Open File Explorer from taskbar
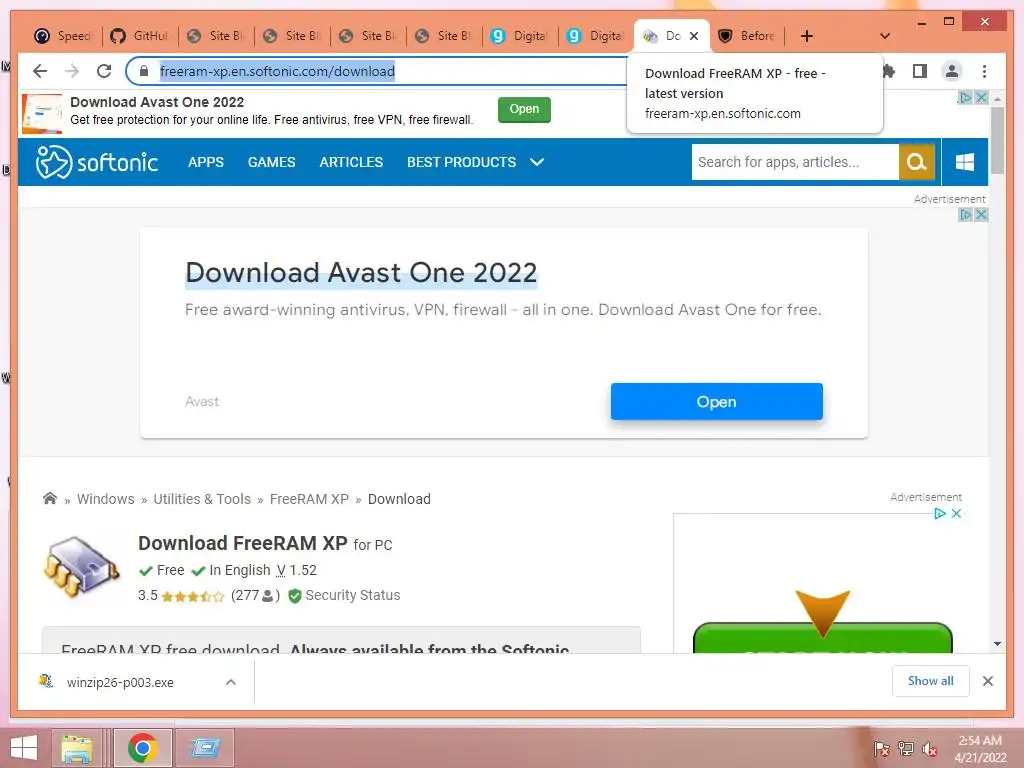This screenshot has width=1024, height=768. tap(76, 748)
